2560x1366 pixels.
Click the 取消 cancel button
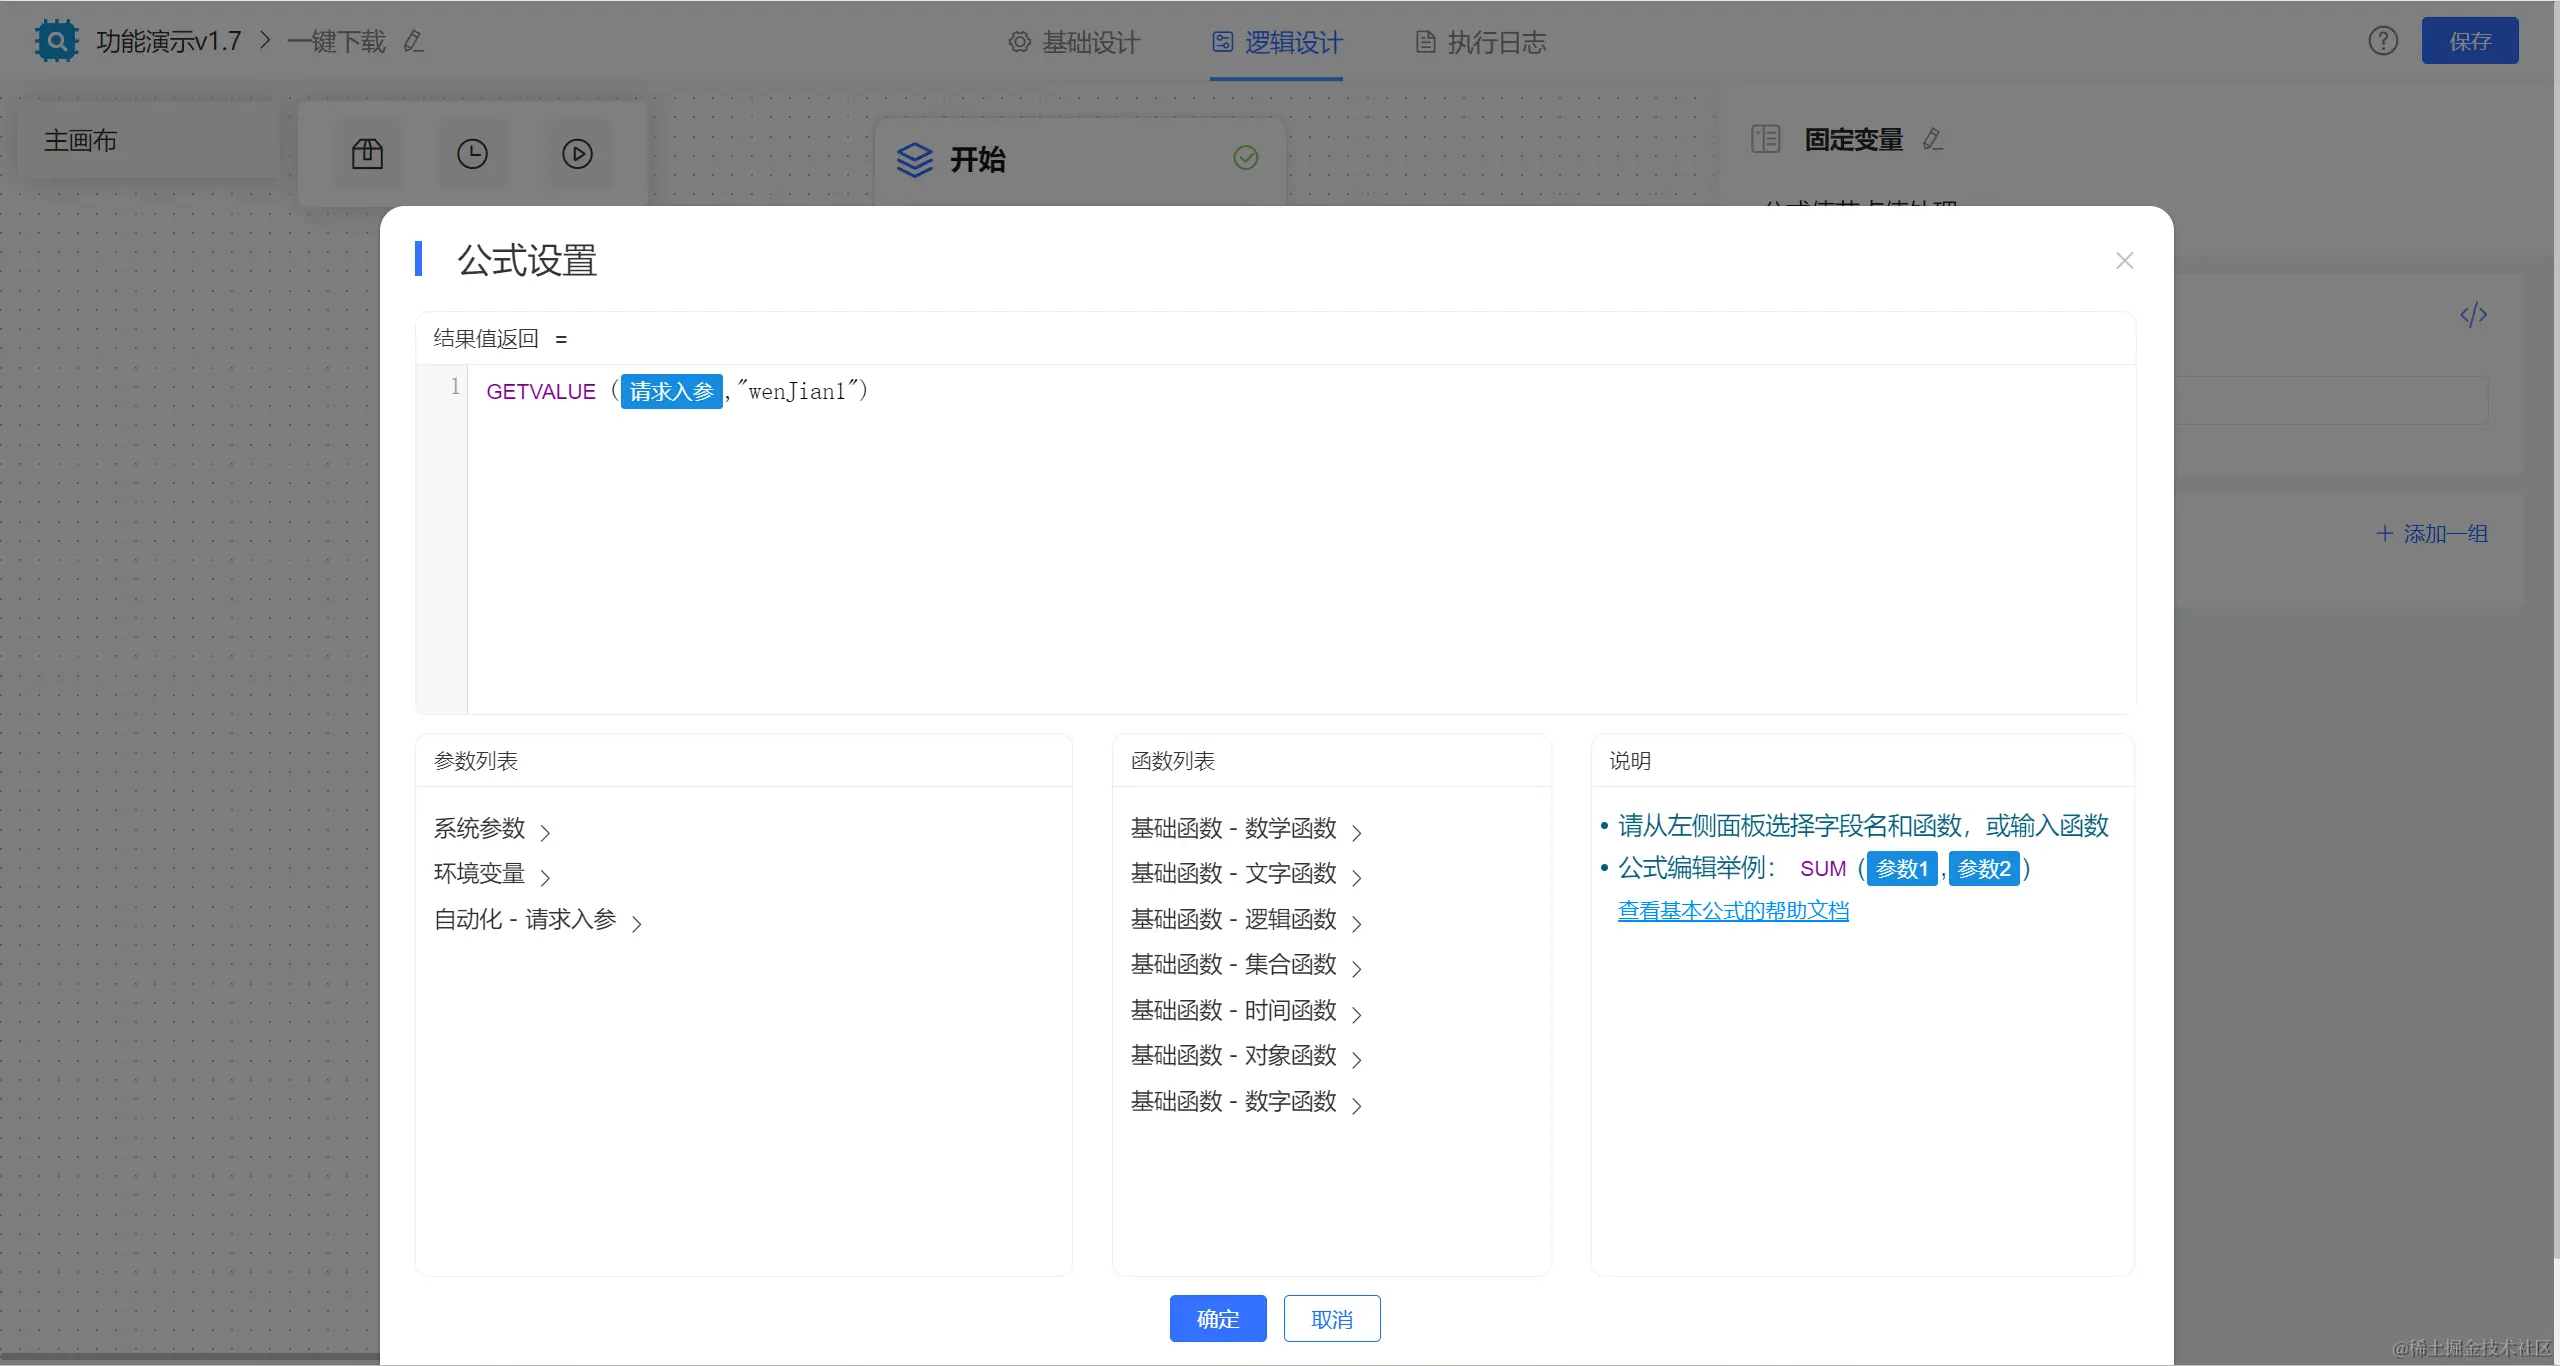coord(1331,1319)
